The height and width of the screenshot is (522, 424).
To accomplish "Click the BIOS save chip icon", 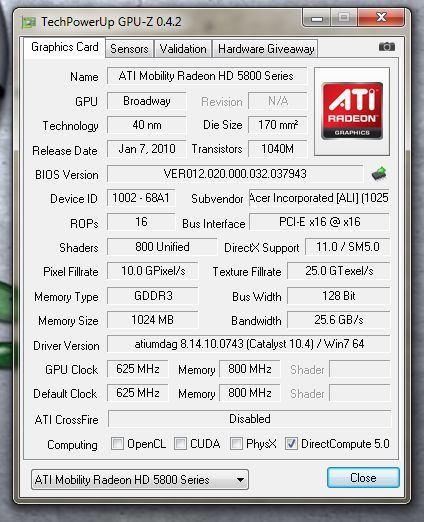I will pos(379,174).
